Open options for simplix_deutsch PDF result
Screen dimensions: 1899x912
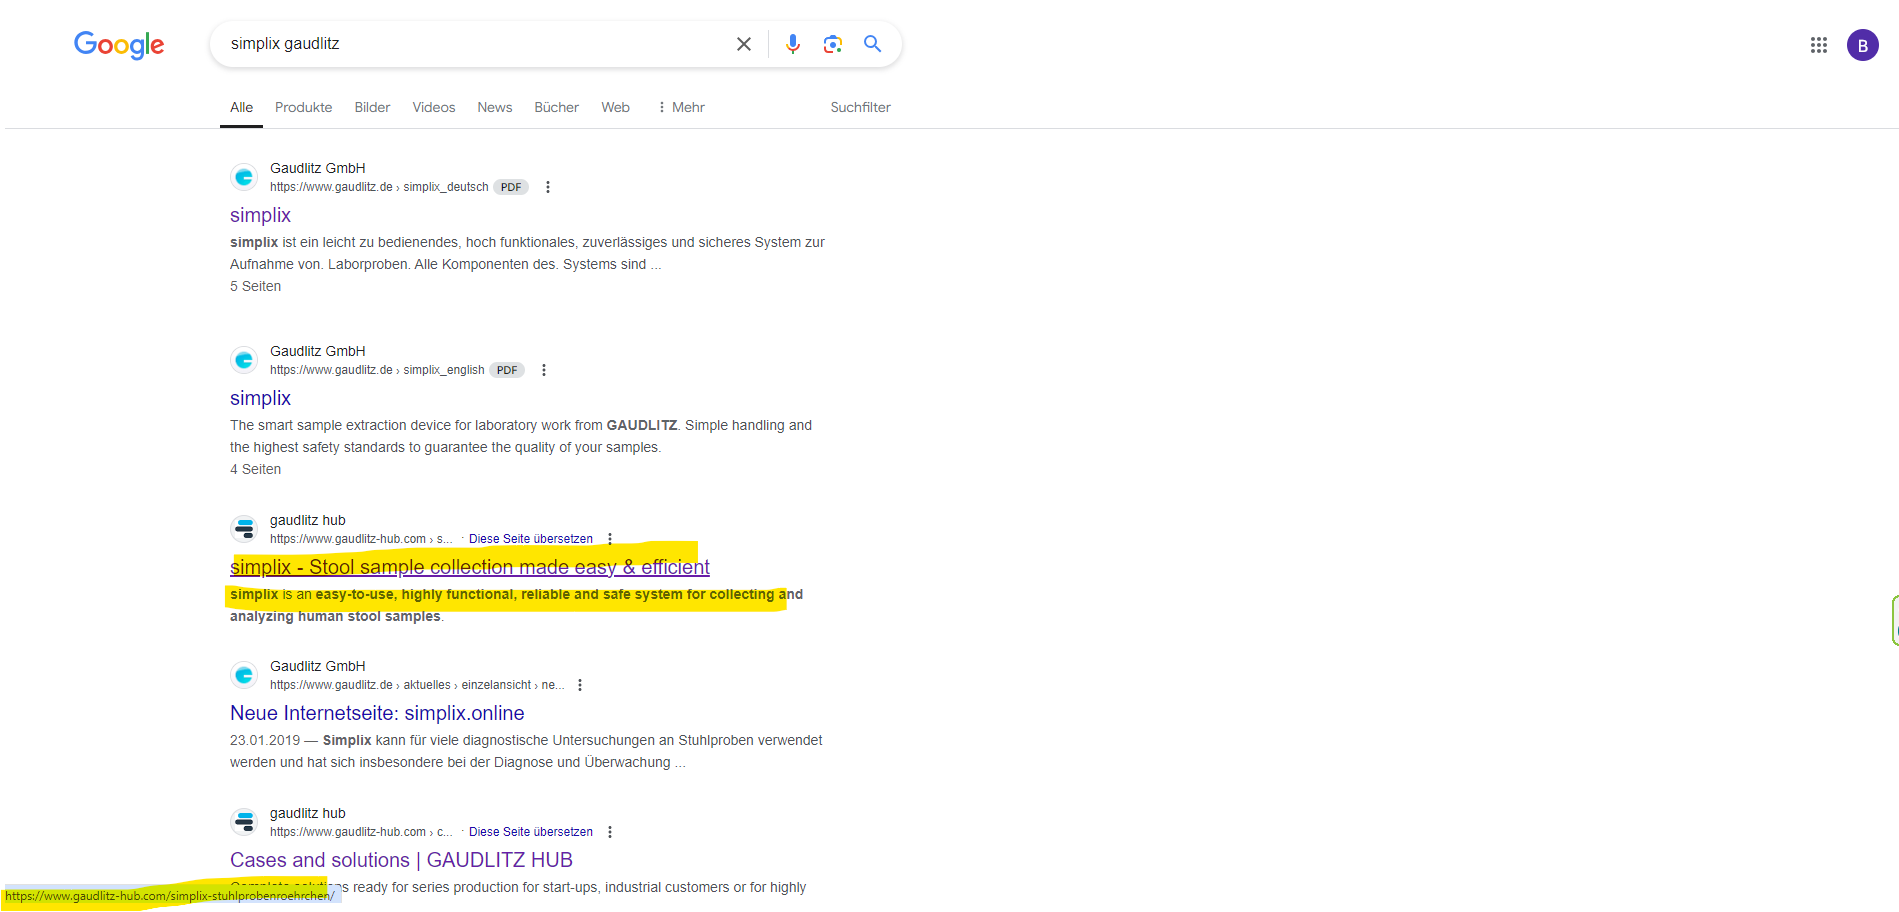(x=548, y=187)
